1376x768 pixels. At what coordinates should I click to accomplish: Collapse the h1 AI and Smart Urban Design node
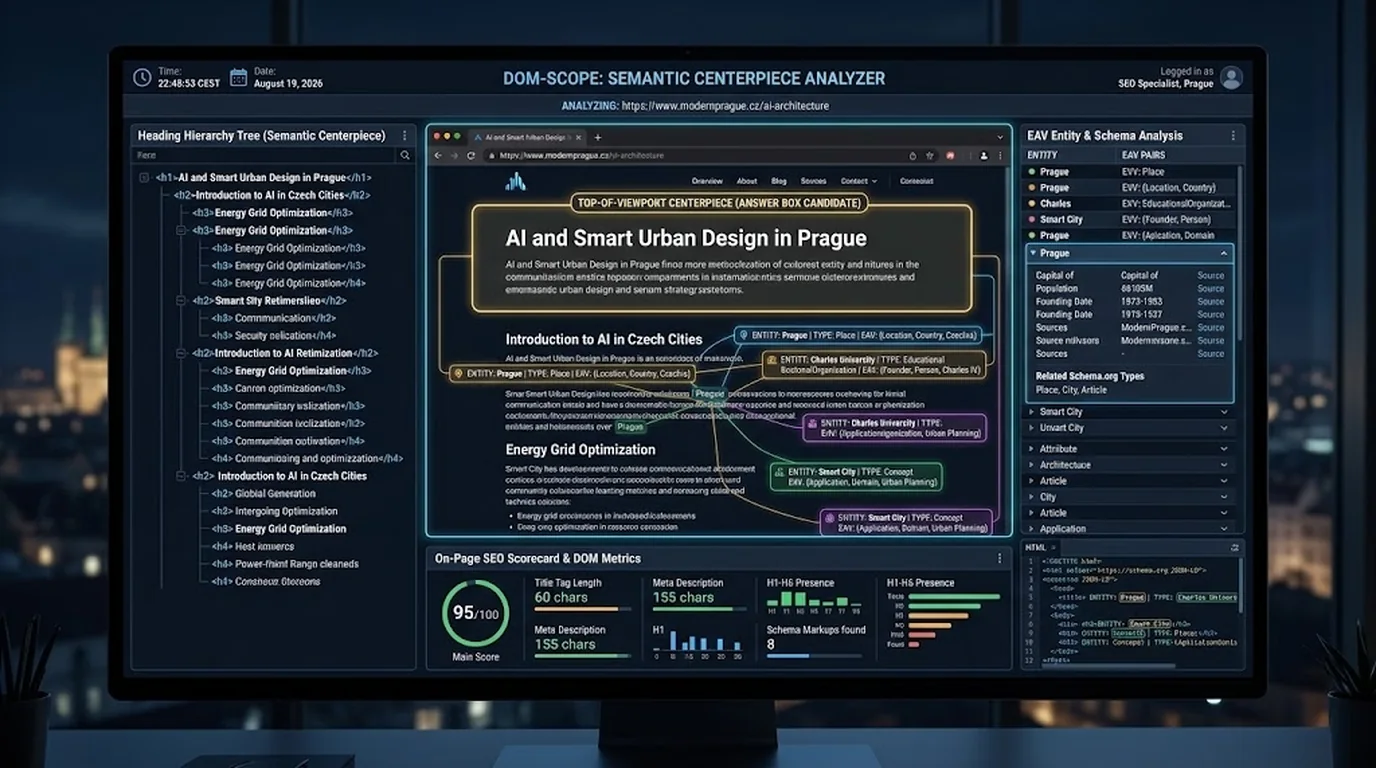[x=145, y=178]
